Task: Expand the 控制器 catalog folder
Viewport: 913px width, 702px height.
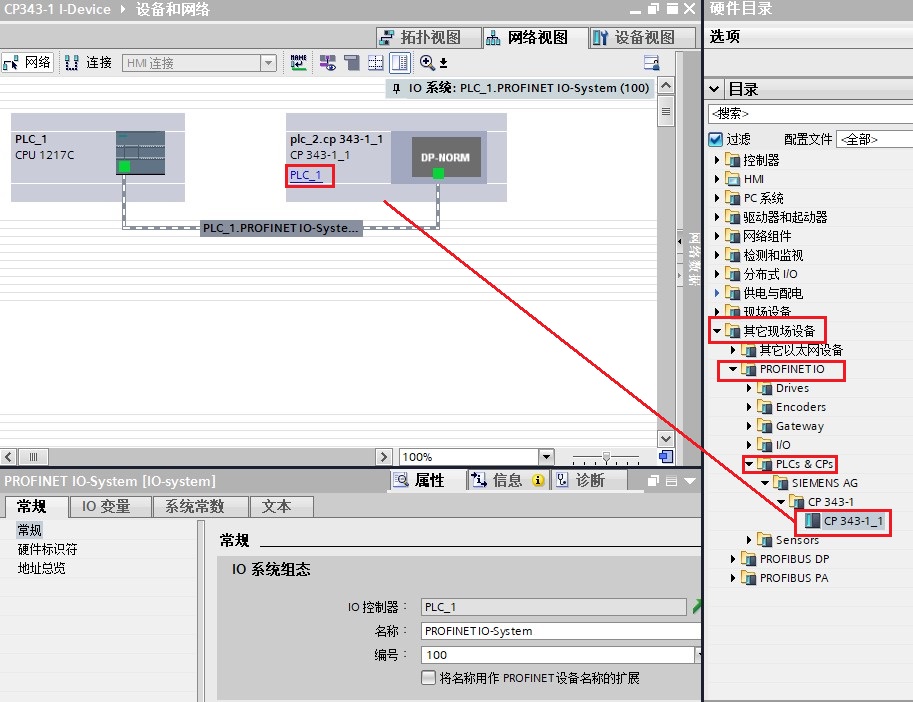Action: point(717,159)
